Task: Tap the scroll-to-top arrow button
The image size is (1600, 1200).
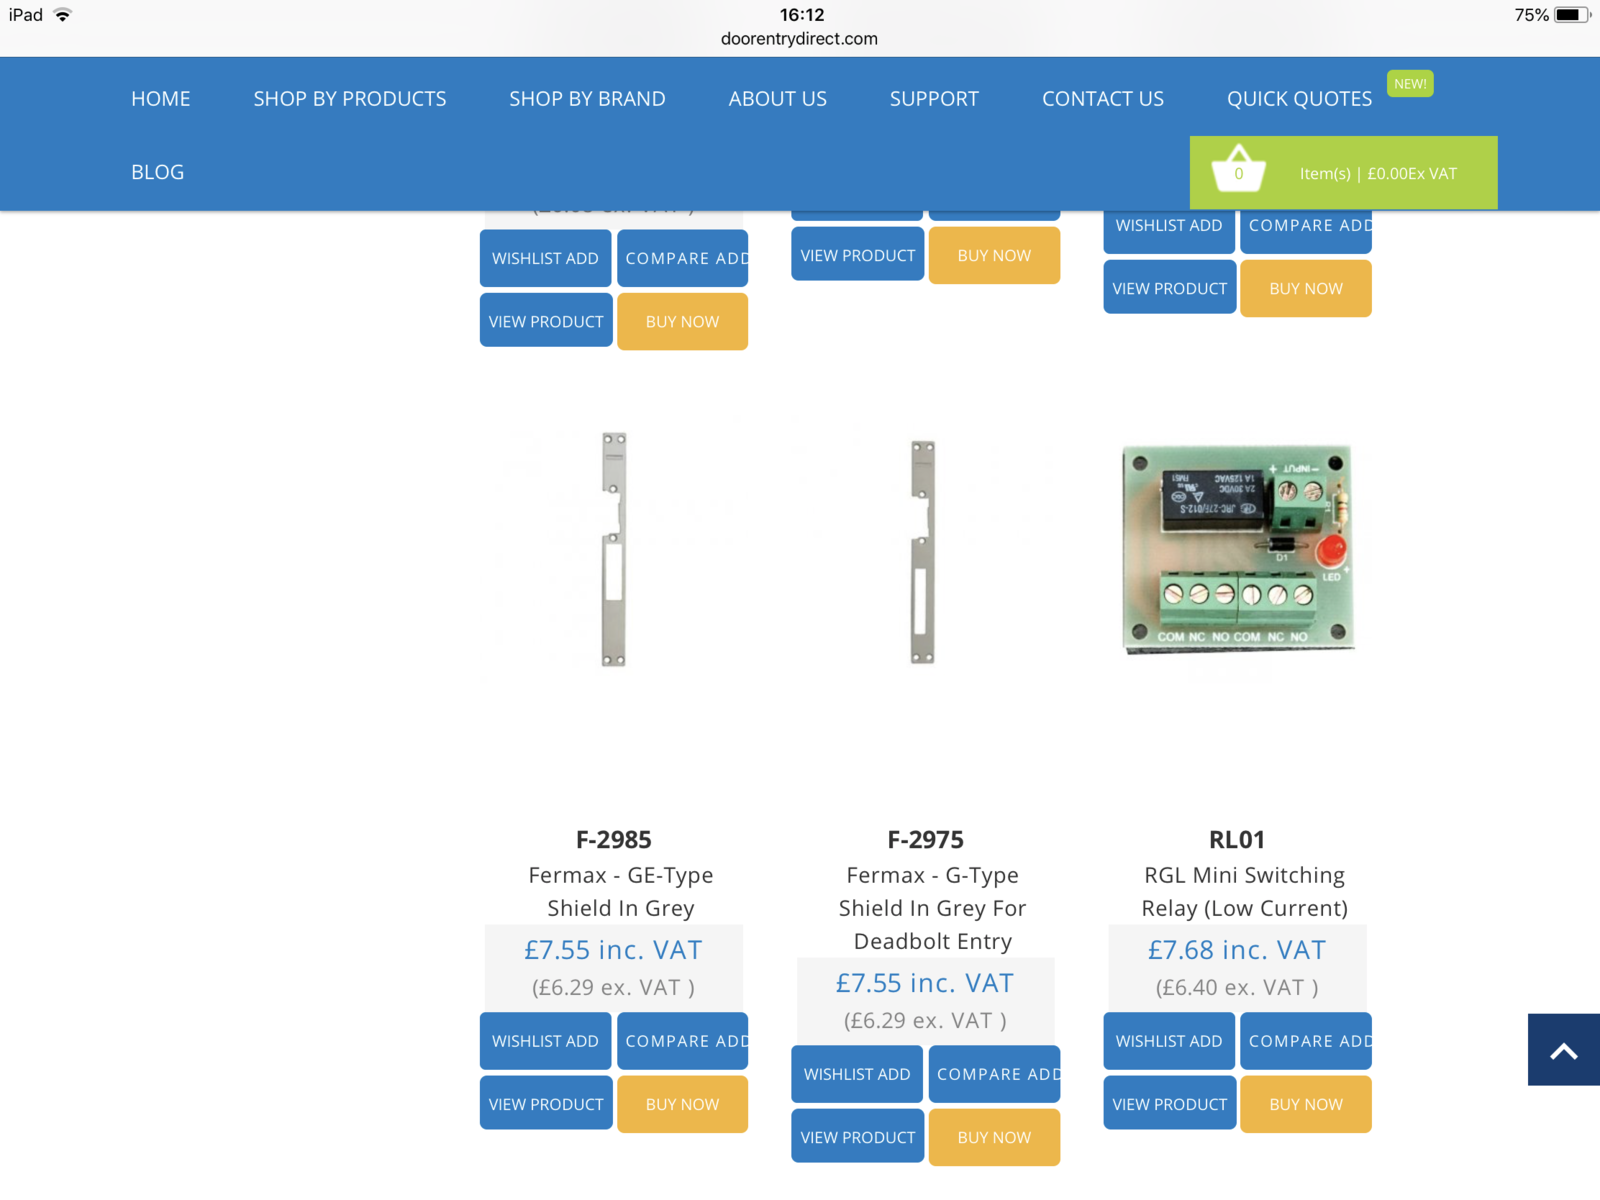Action: (1563, 1050)
